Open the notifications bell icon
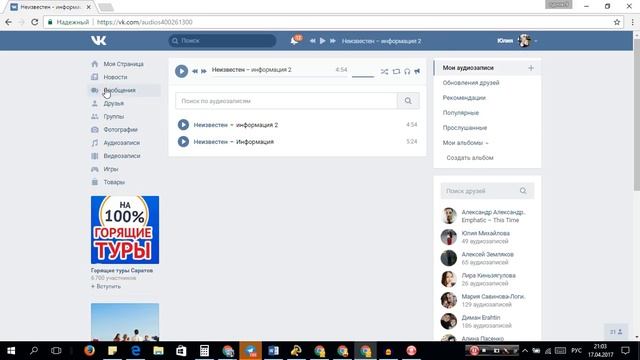Screen dimensions: 640x360 (x=294, y=40)
